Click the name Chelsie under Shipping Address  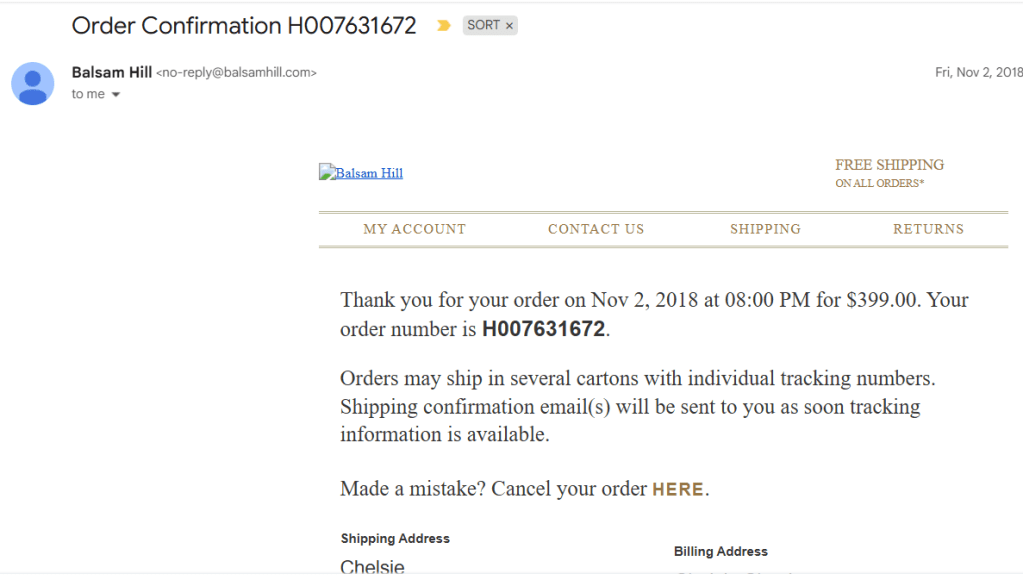pos(372,567)
